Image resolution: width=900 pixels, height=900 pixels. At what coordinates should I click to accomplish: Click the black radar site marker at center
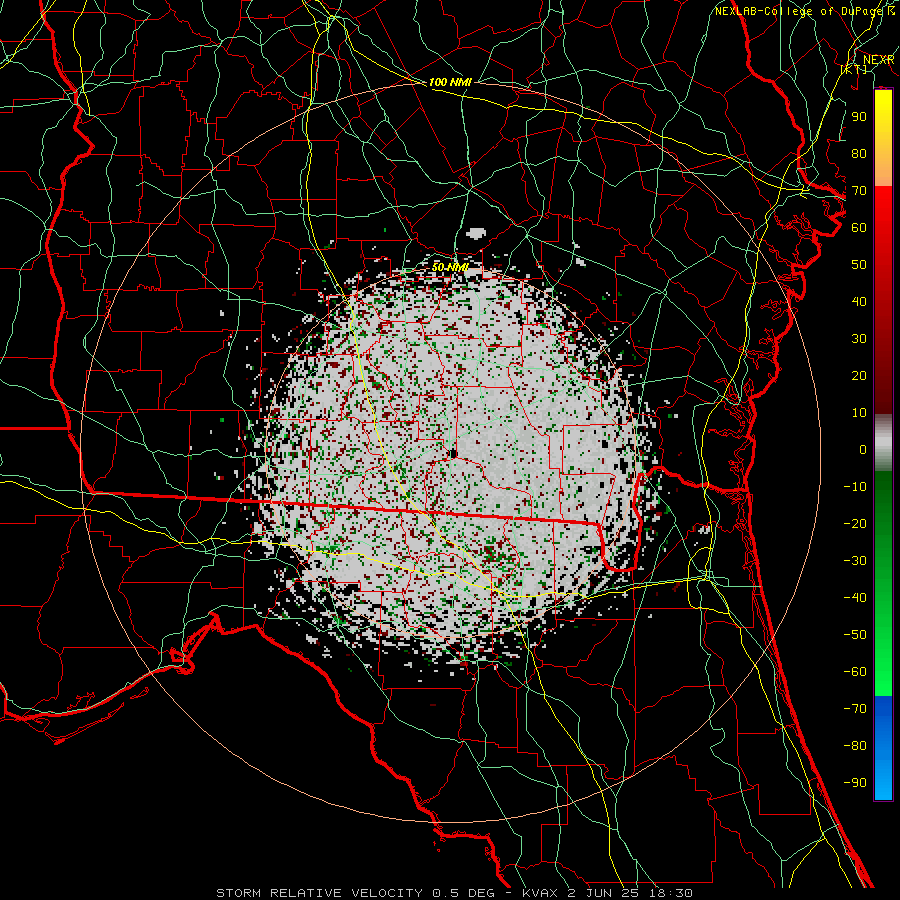pyautogui.click(x=453, y=453)
